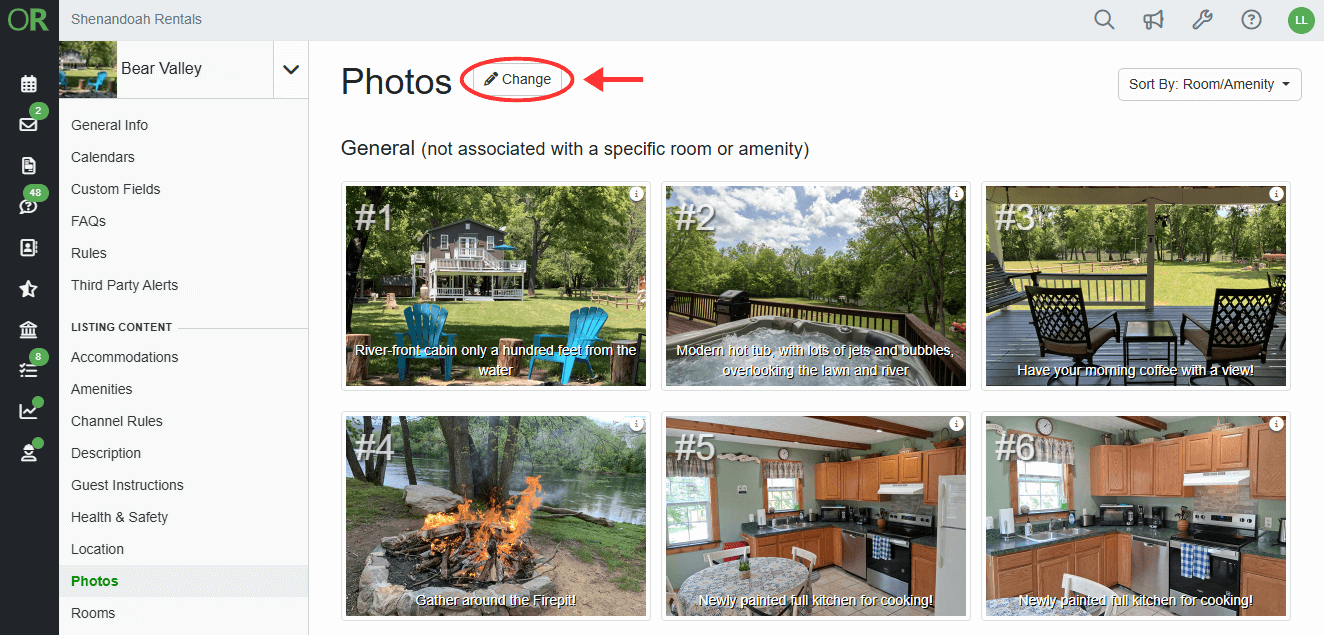The image size is (1324, 635).
Task: Select the firepit photo #4 thumbnail
Action: pos(496,516)
